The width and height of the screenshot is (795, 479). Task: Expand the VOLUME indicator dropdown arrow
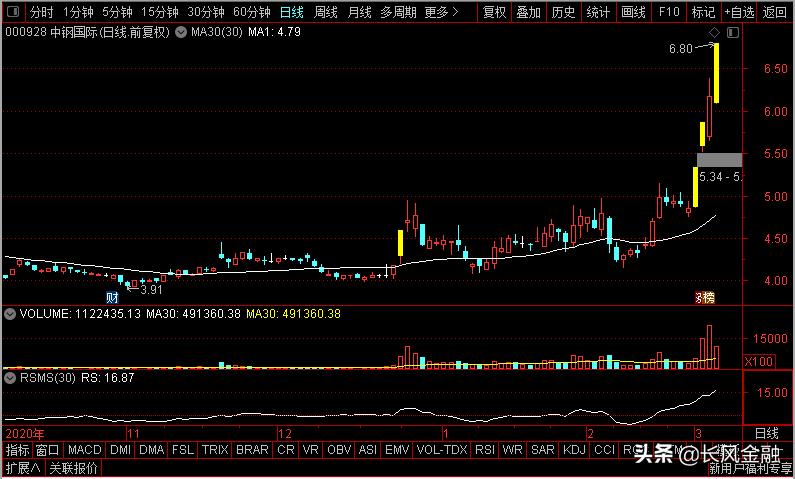(x=10, y=314)
